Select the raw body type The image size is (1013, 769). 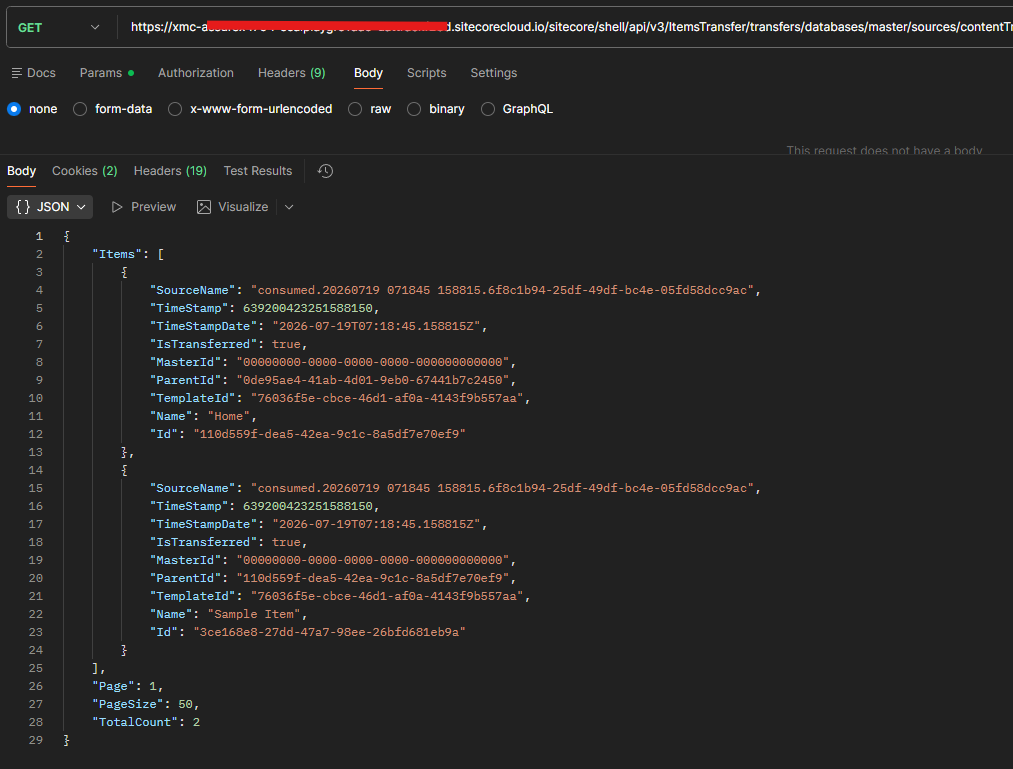355,109
